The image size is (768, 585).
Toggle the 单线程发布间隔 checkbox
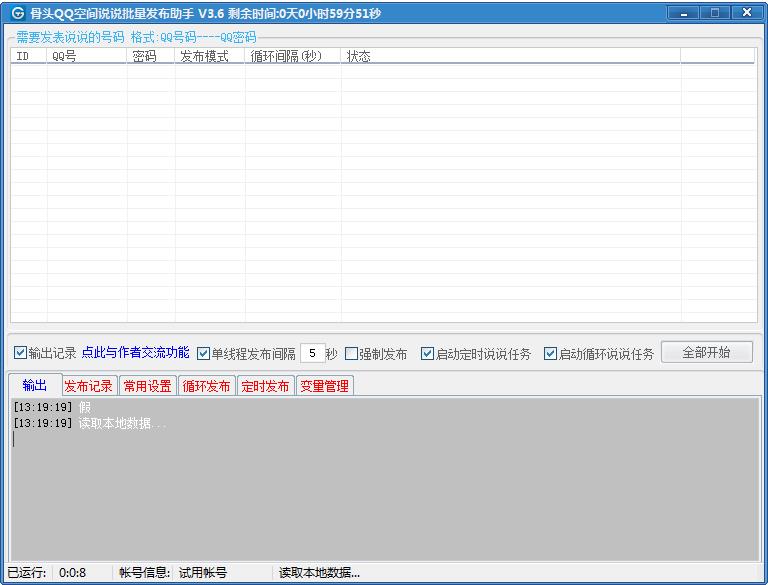point(204,353)
